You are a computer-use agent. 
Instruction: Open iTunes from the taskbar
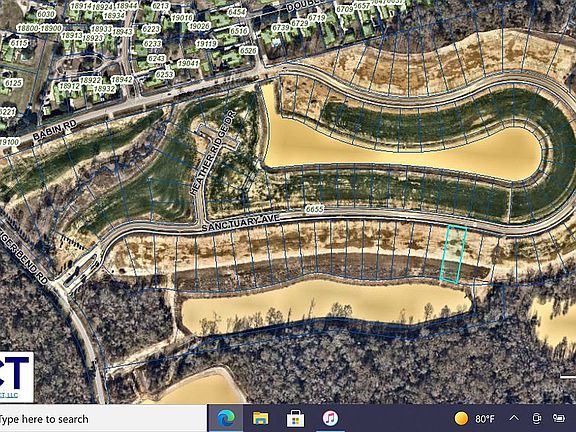pyautogui.click(x=330, y=418)
